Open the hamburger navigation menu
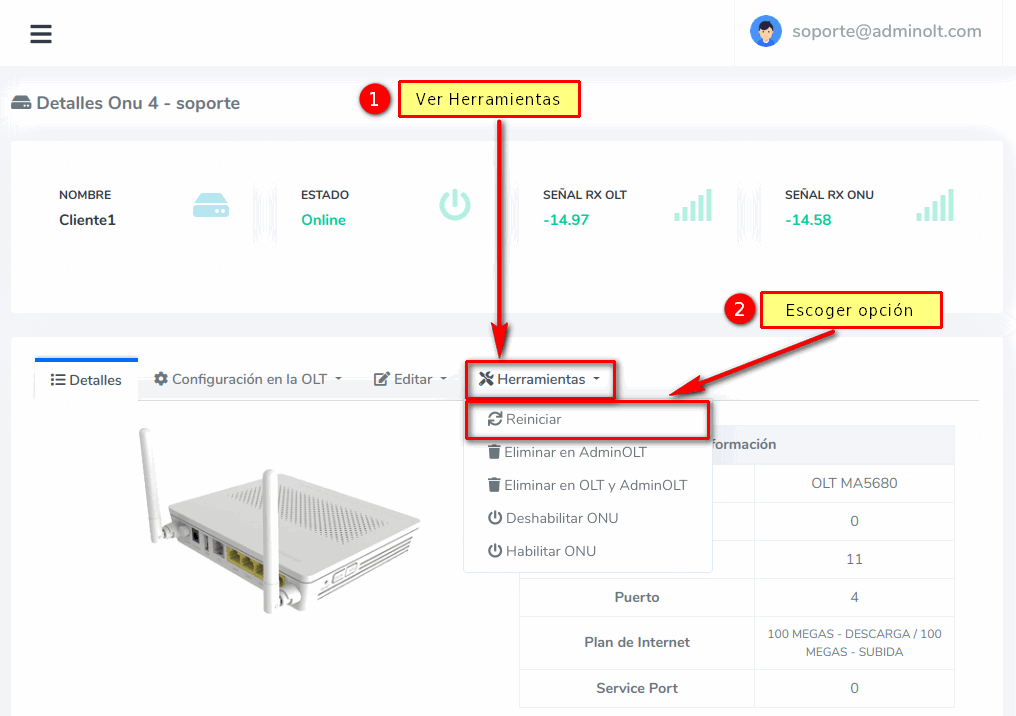Image resolution: width=1016 pixels, height=716 pixels. pyautogui.click(x=40, y=34)
